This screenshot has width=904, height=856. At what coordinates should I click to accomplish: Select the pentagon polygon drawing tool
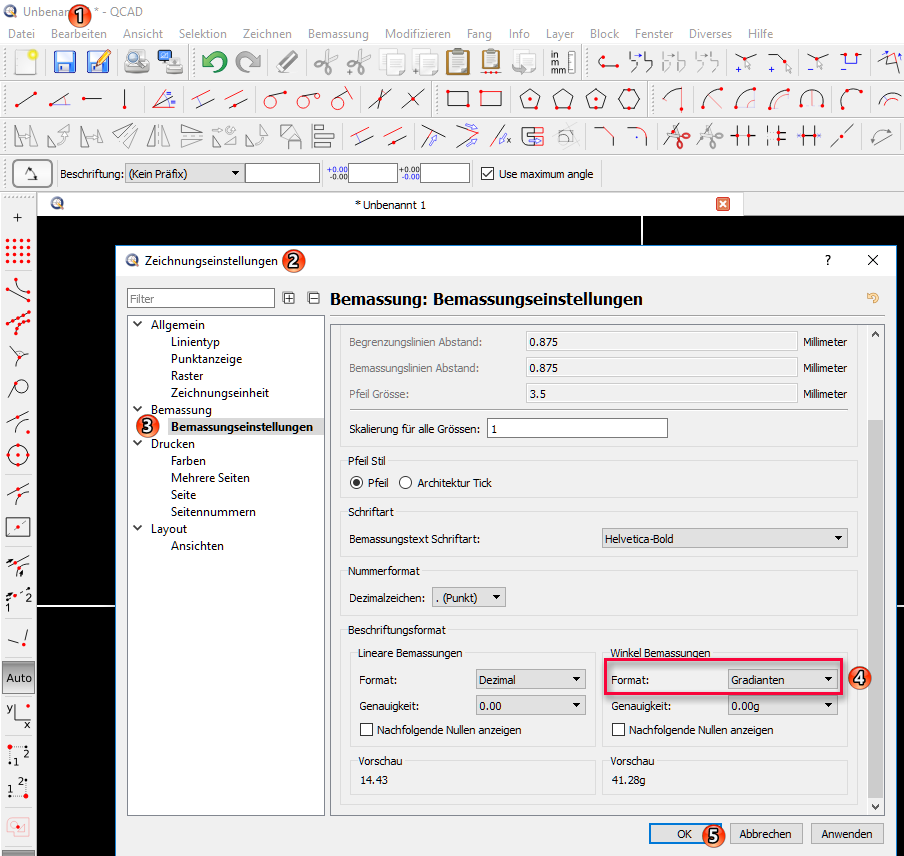pyautogui.click(x=530, y=99)
